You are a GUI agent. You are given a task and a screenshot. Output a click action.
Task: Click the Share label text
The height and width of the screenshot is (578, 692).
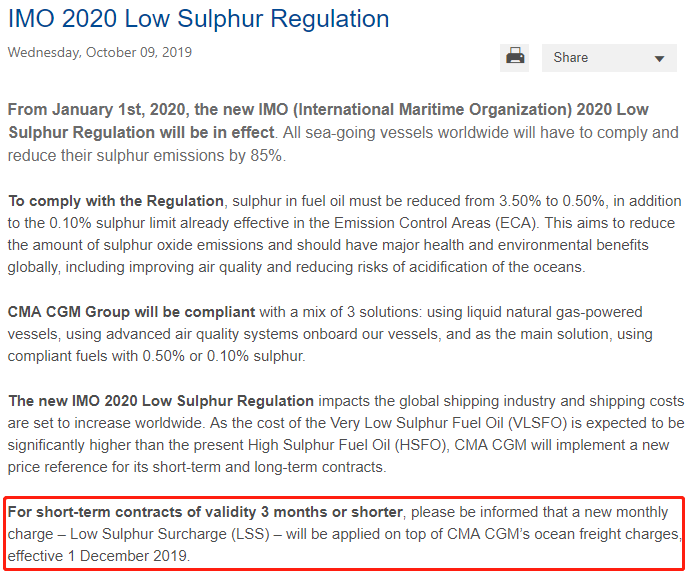[571, 57]
